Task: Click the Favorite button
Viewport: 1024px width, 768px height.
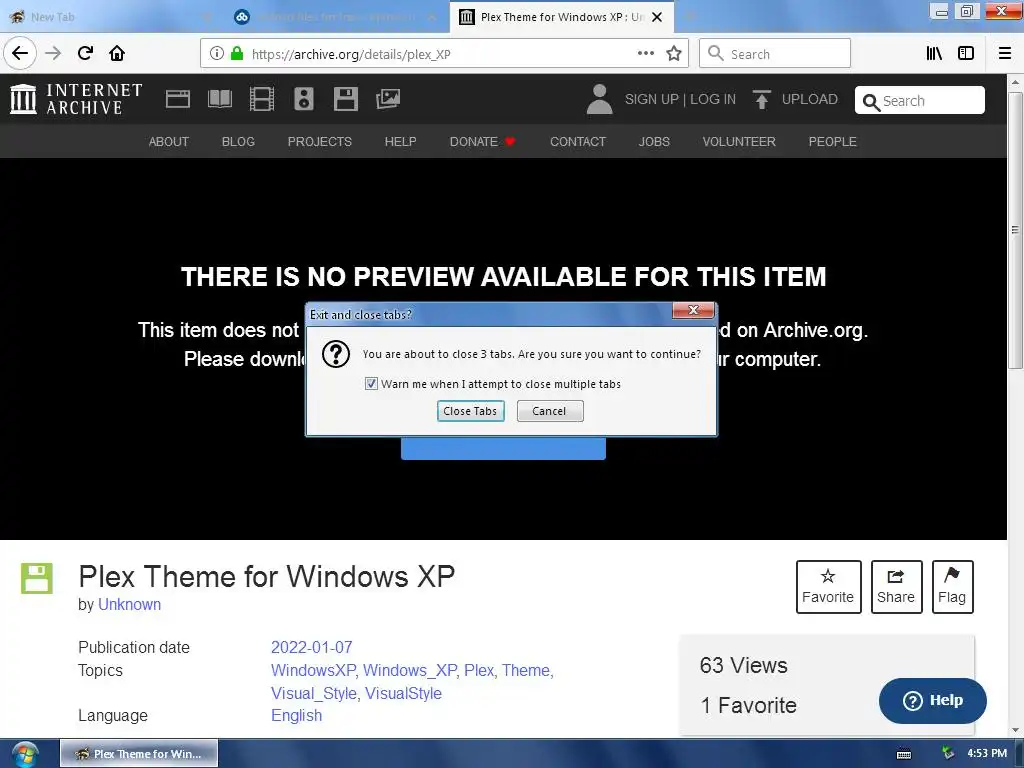Action: pyautogui.click(x=828, y=586)
